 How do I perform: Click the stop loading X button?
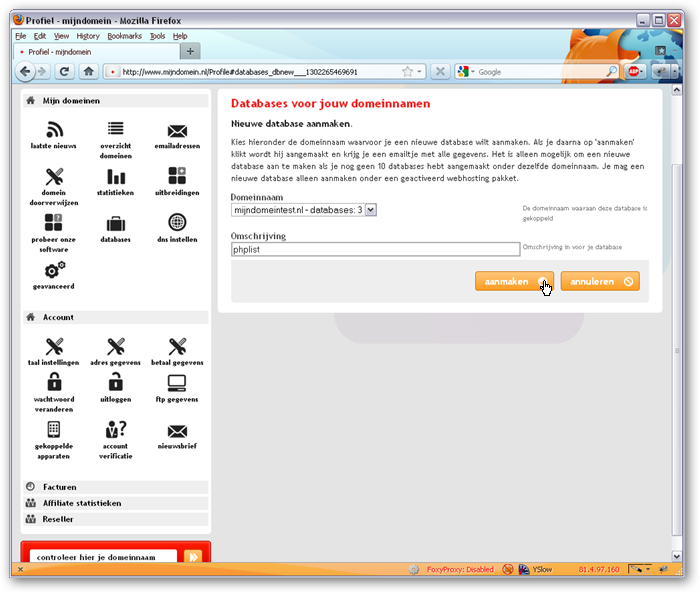(x=440, y=71)
